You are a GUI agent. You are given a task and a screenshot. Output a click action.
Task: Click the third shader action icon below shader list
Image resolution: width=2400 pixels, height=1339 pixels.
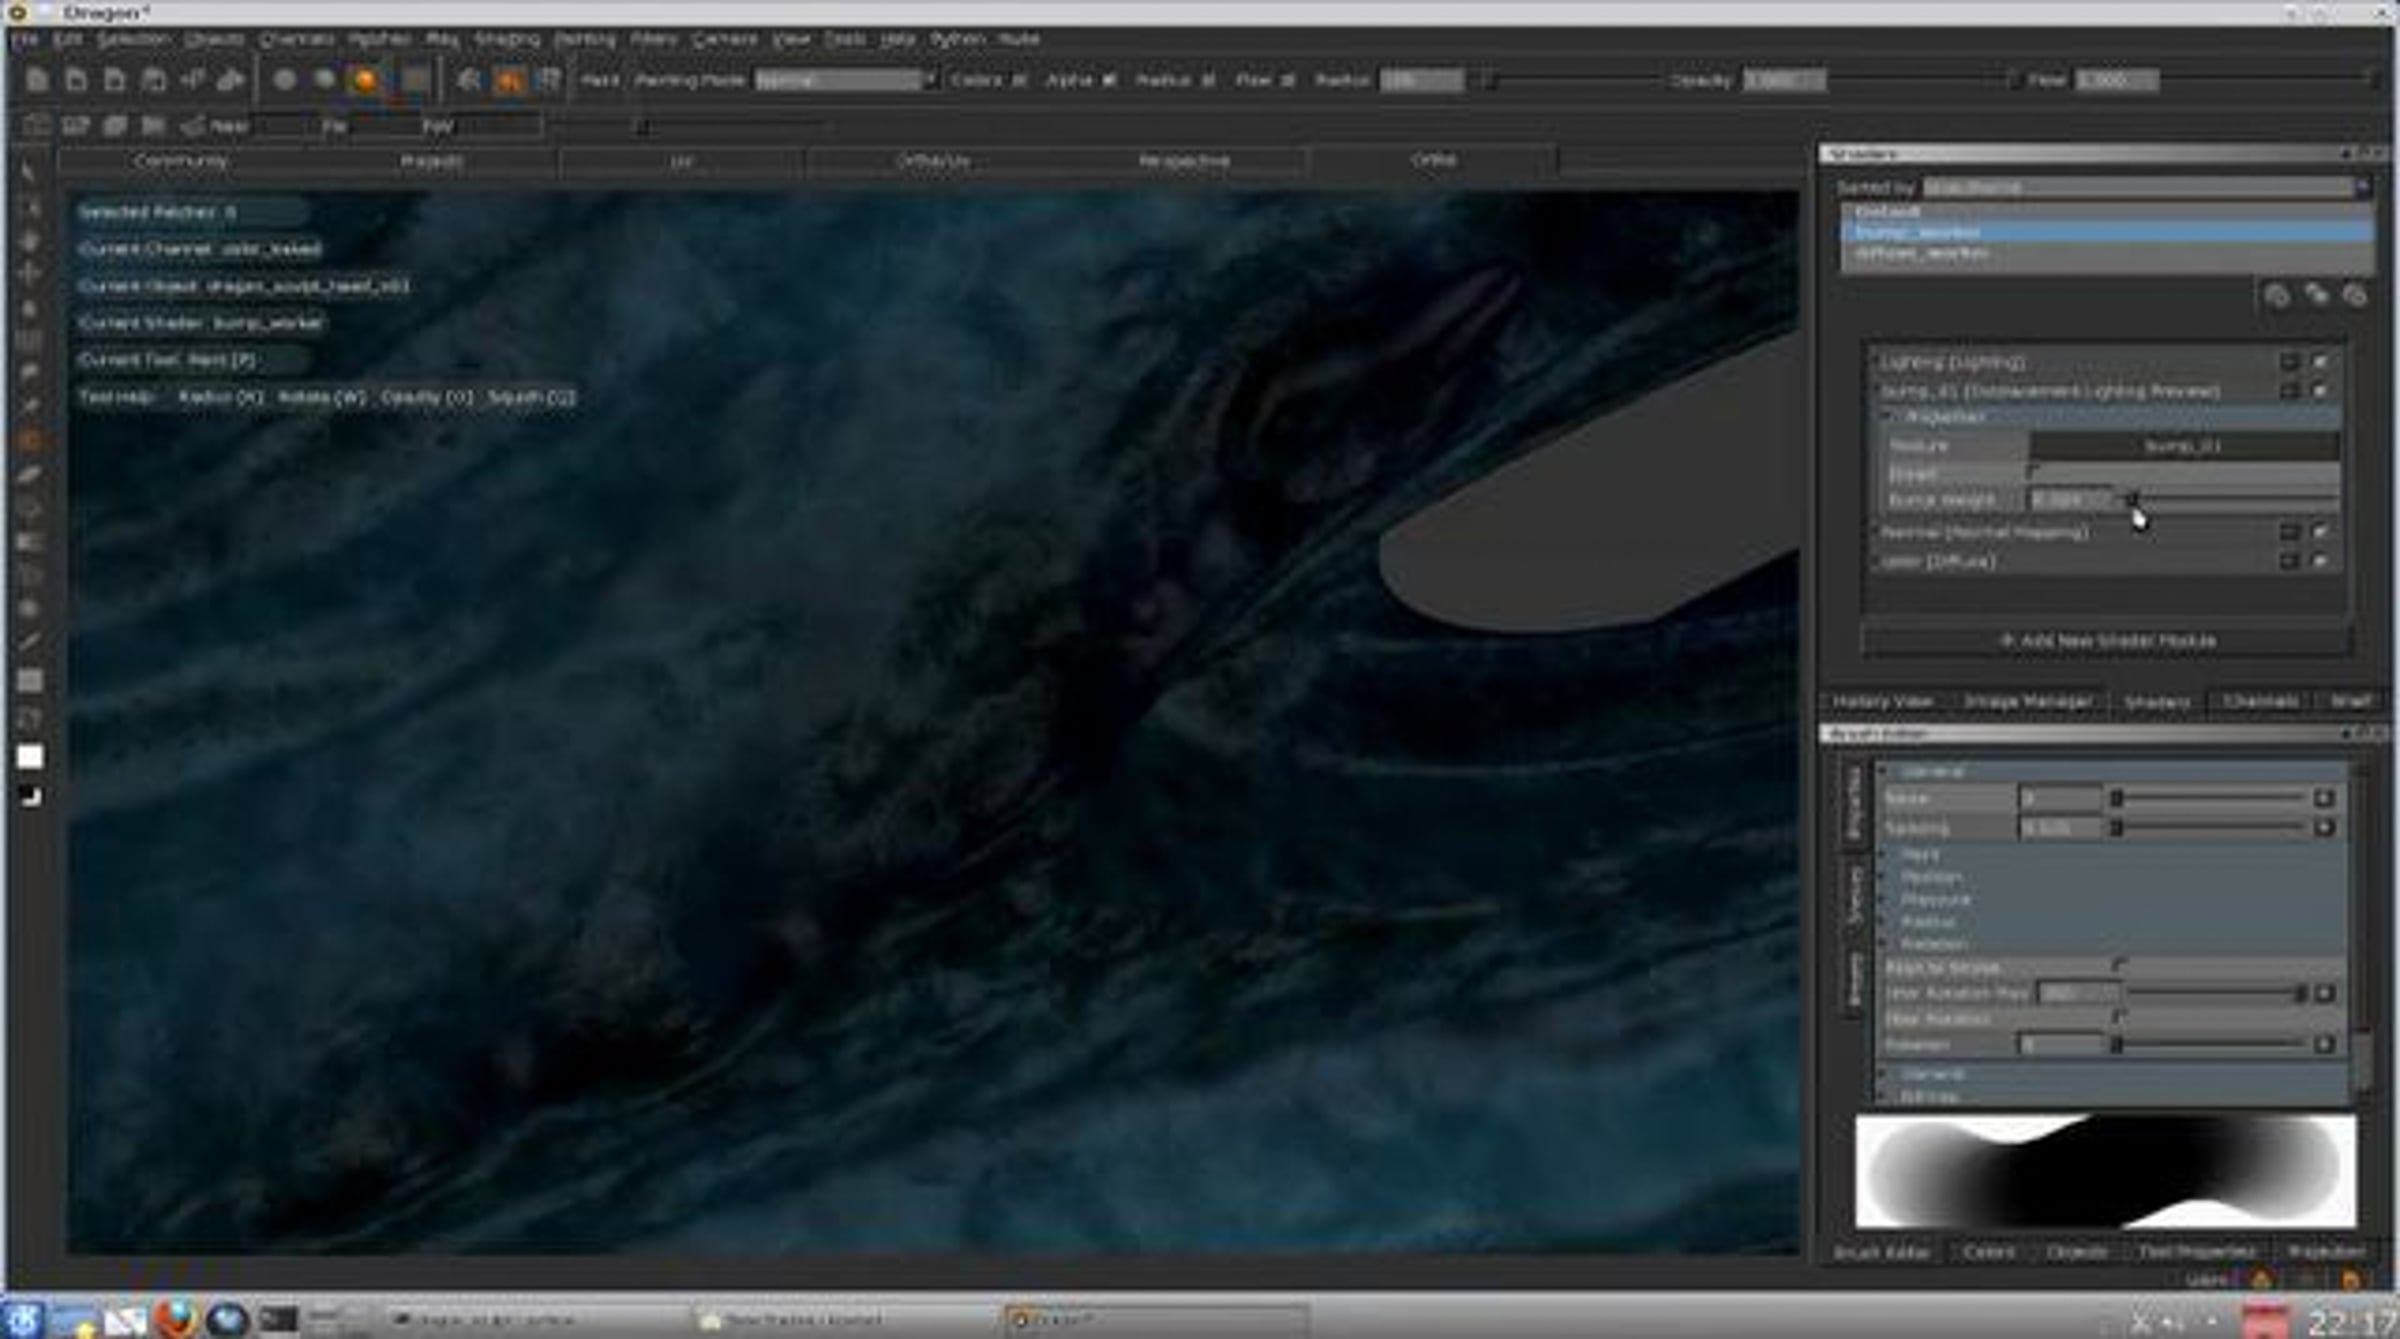tap(2355, 295)
